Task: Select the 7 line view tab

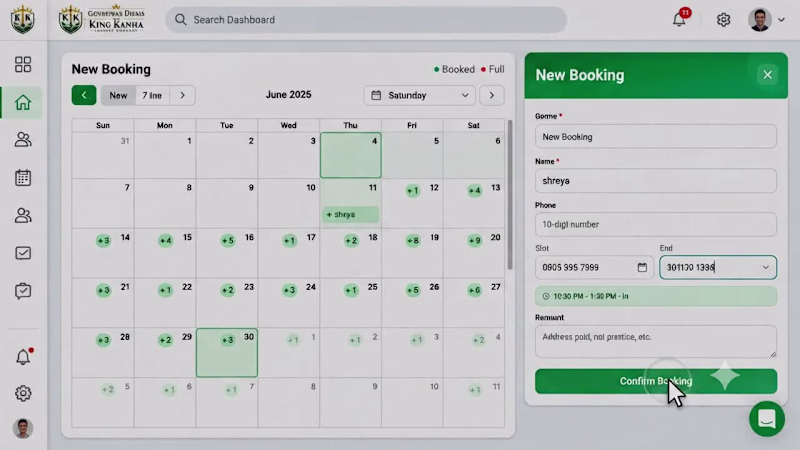Action: 152,95
